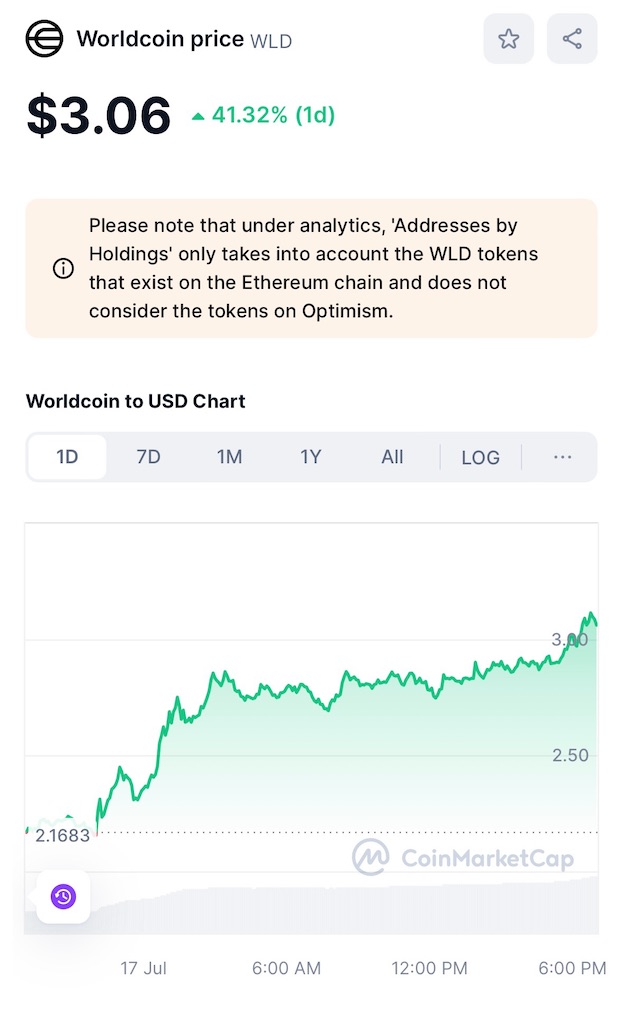
Task: Click the green price-up triangle indicator
Action: 198,117
